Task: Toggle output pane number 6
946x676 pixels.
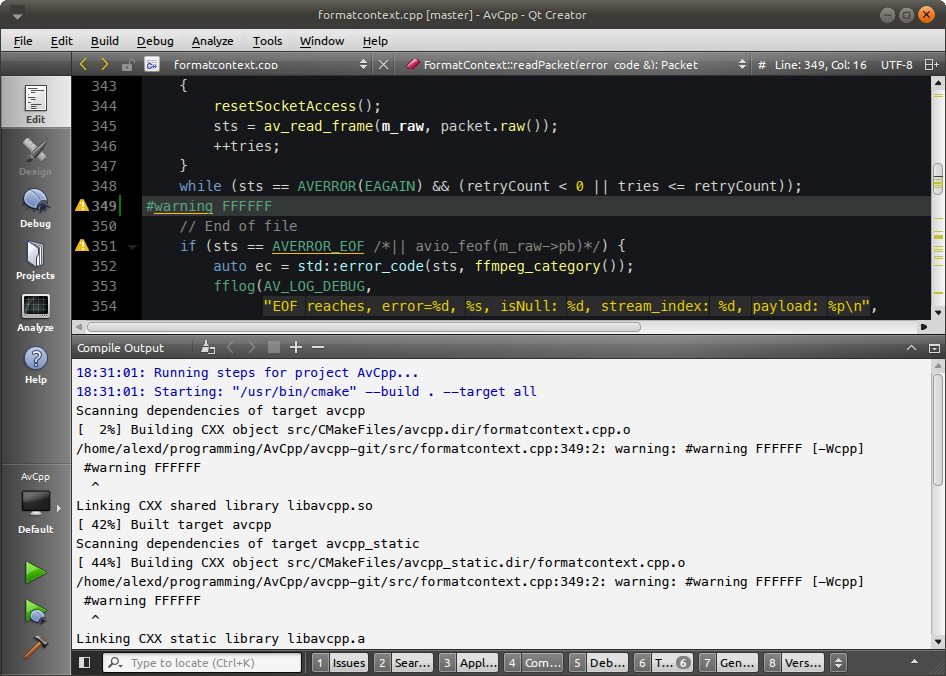Action: 664,663
